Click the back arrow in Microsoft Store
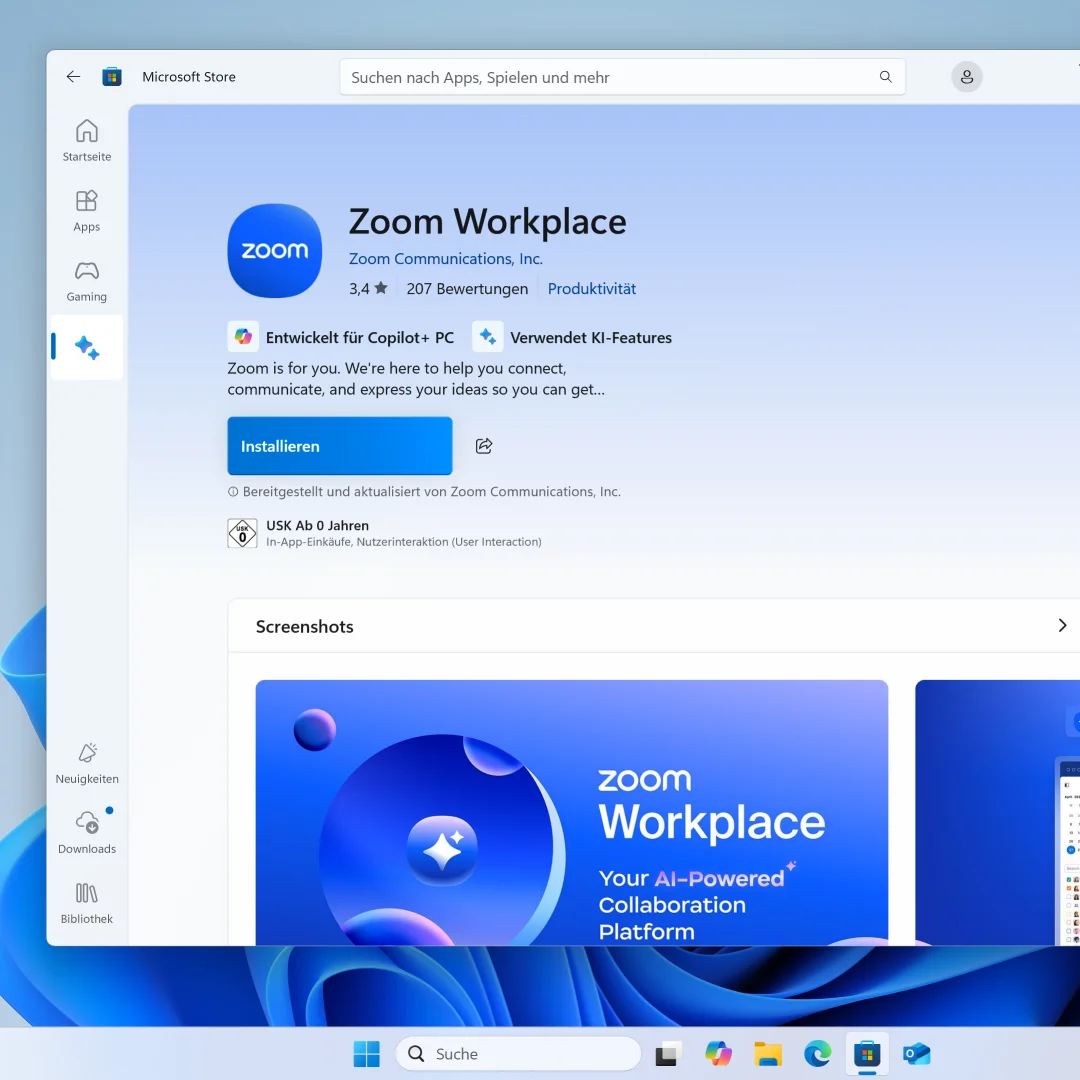 (x=73, y=77)
